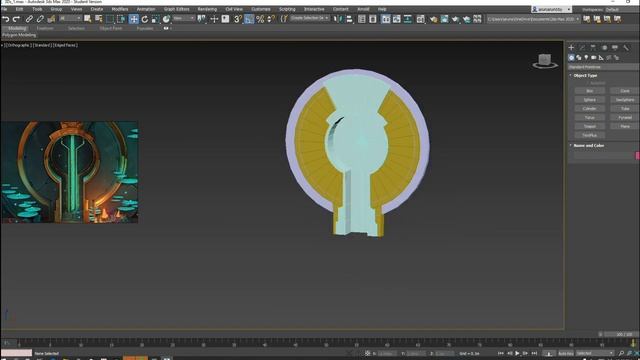Viewport: 640px width, 360px height.
Task: Open the Create Selection Set dropdown
Action: 310,18
